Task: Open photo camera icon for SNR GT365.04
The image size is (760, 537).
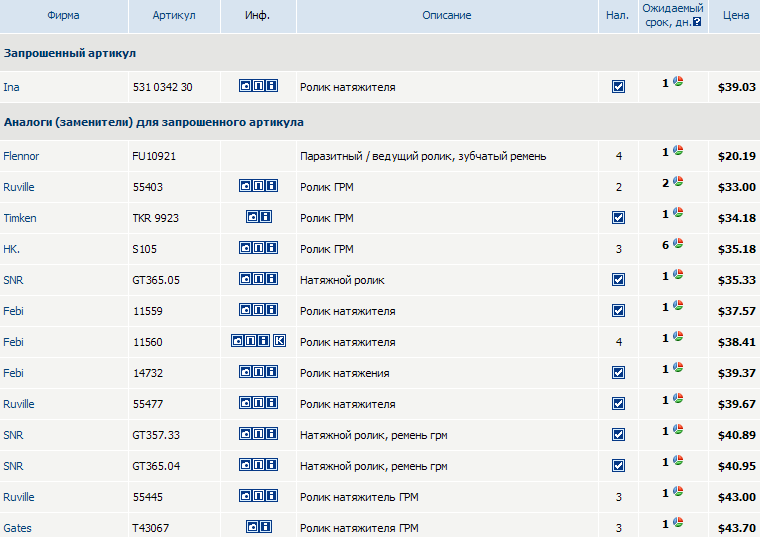Action: coord(246,465)
